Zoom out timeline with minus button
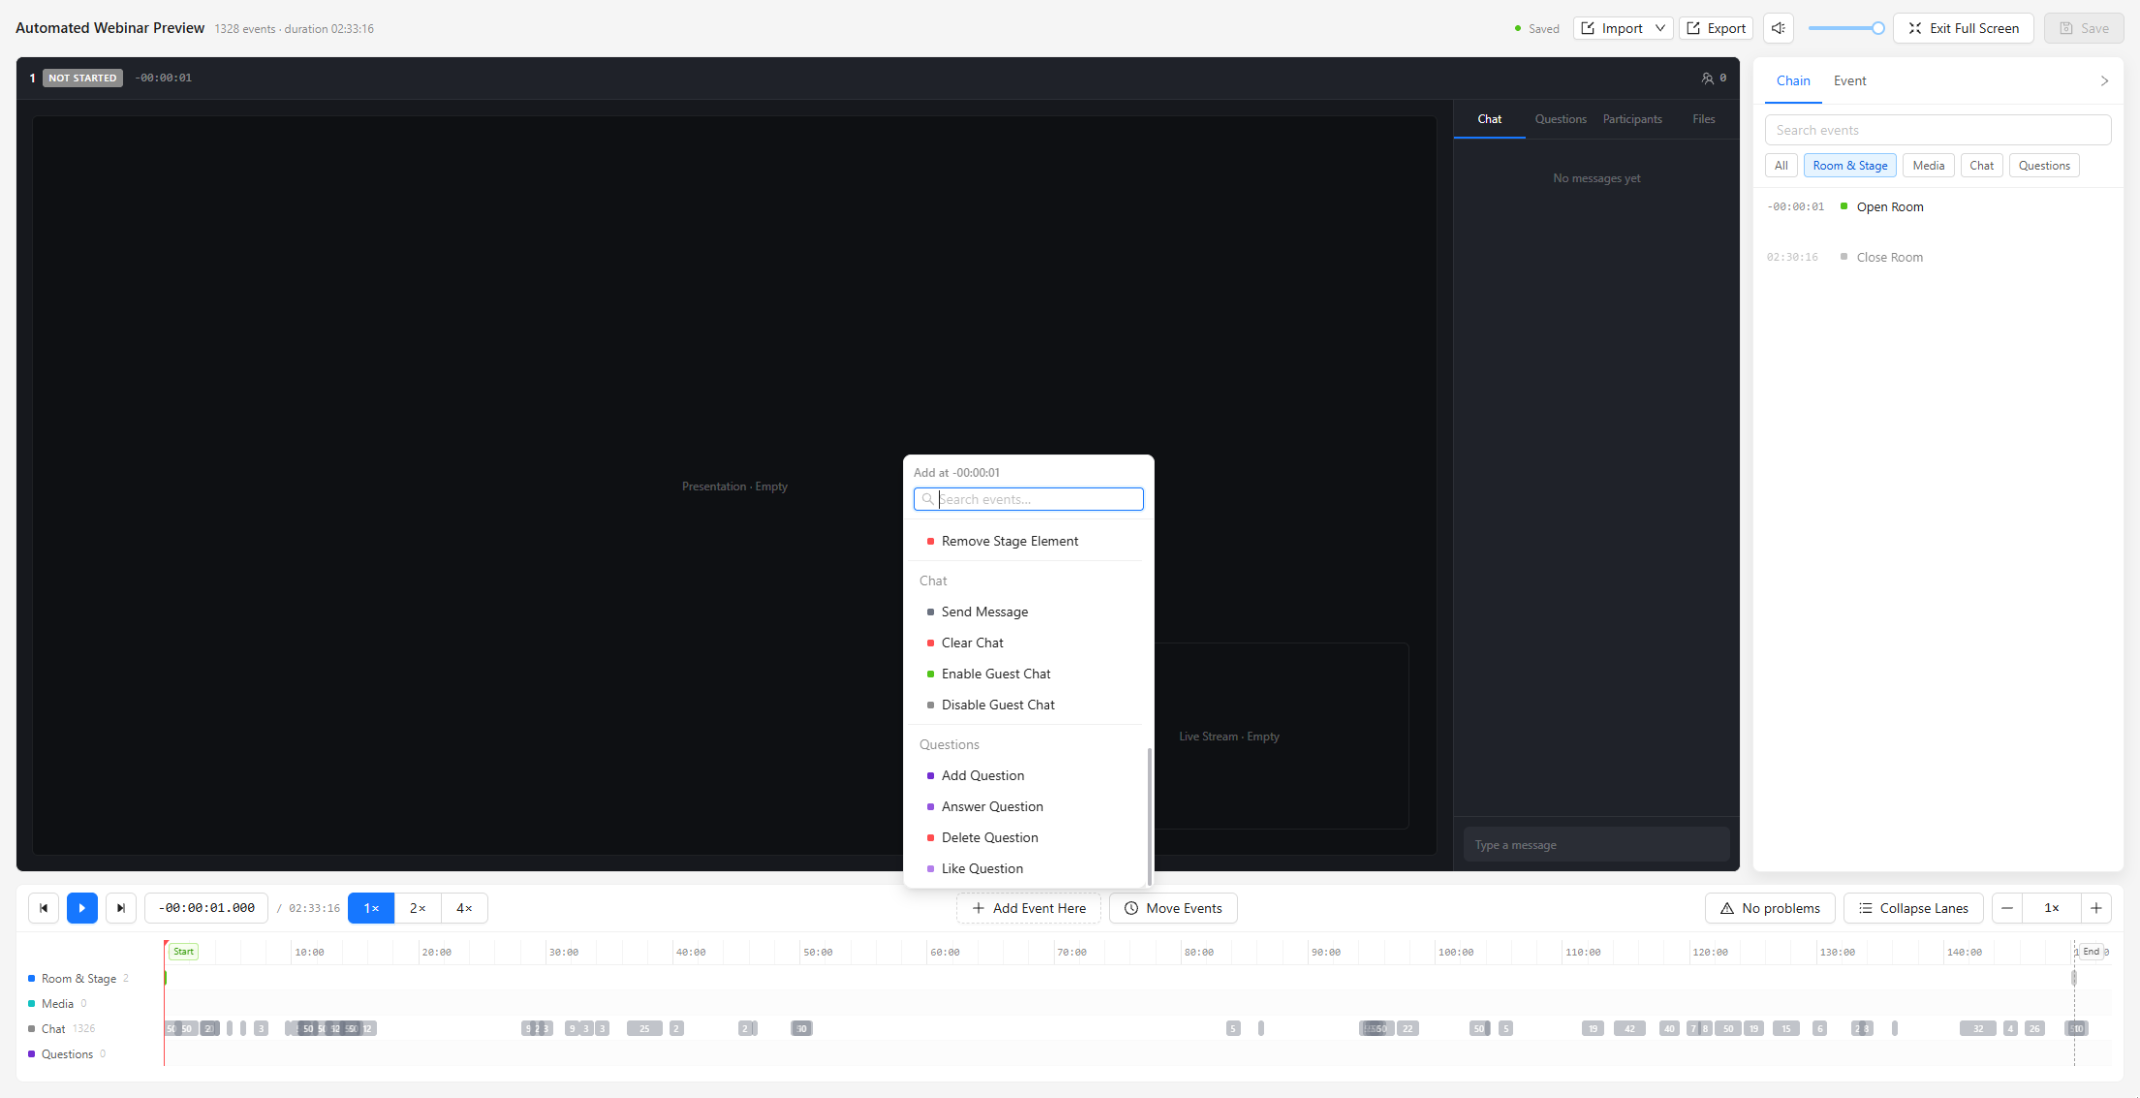The image size is (2140, 1098). pos(2007,908)
